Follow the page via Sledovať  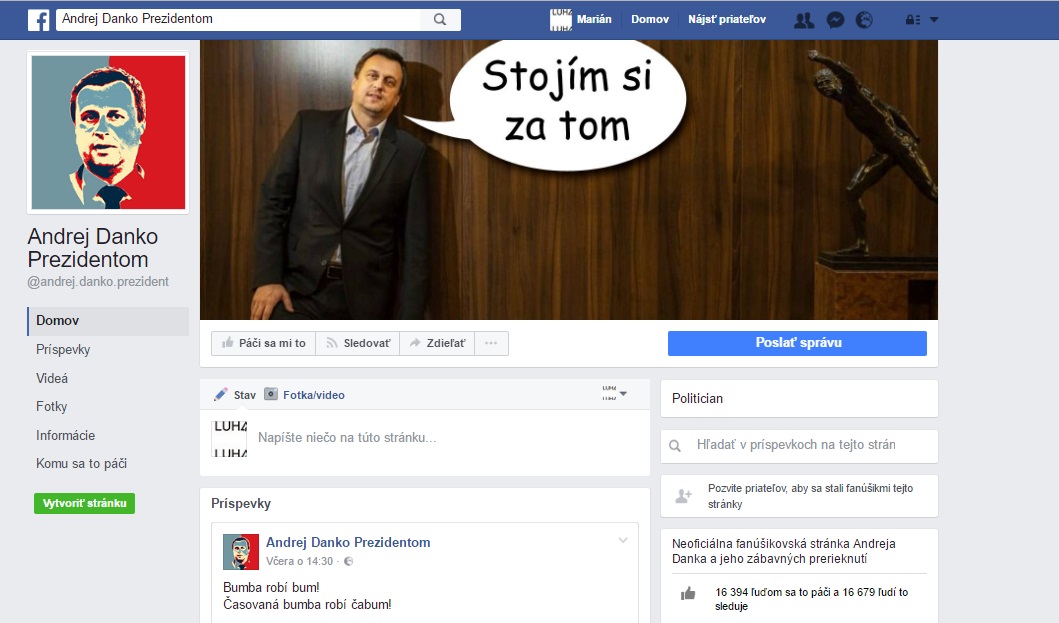coord(357,343)
